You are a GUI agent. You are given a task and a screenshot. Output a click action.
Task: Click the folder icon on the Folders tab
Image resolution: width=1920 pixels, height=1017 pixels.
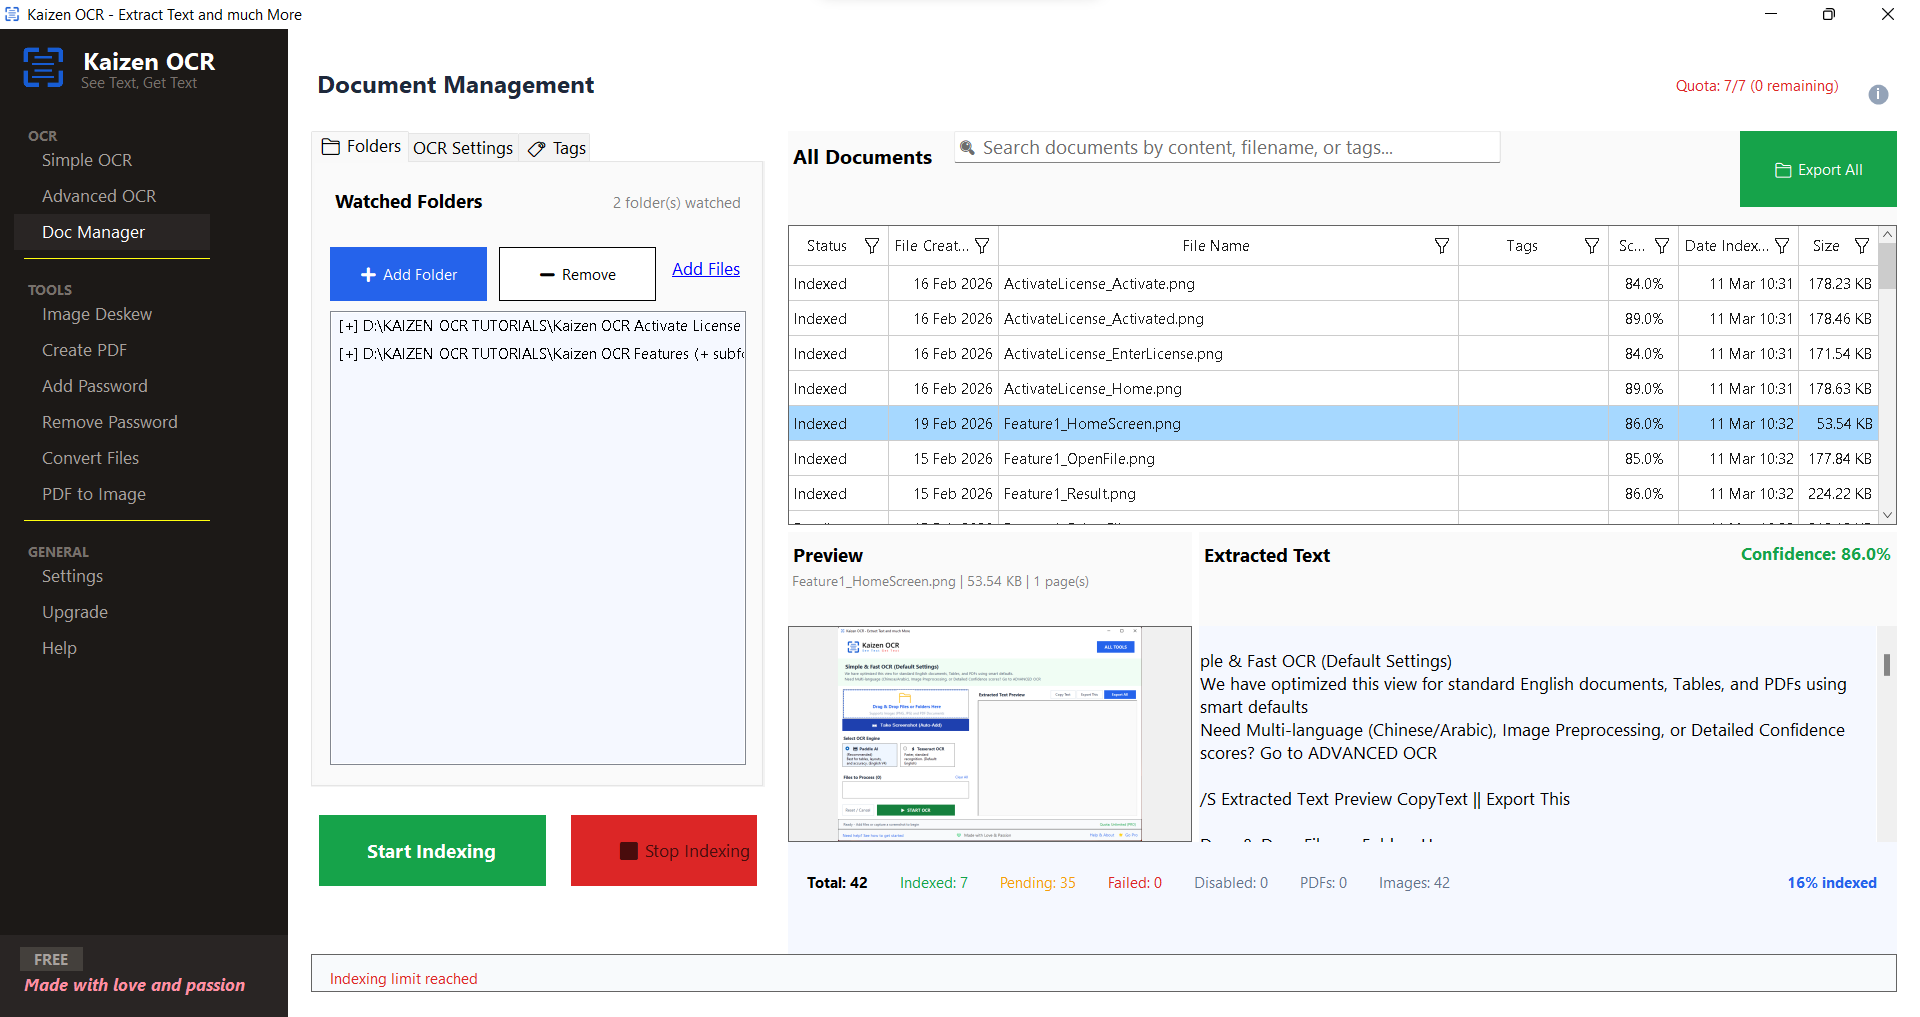(331, 146)
